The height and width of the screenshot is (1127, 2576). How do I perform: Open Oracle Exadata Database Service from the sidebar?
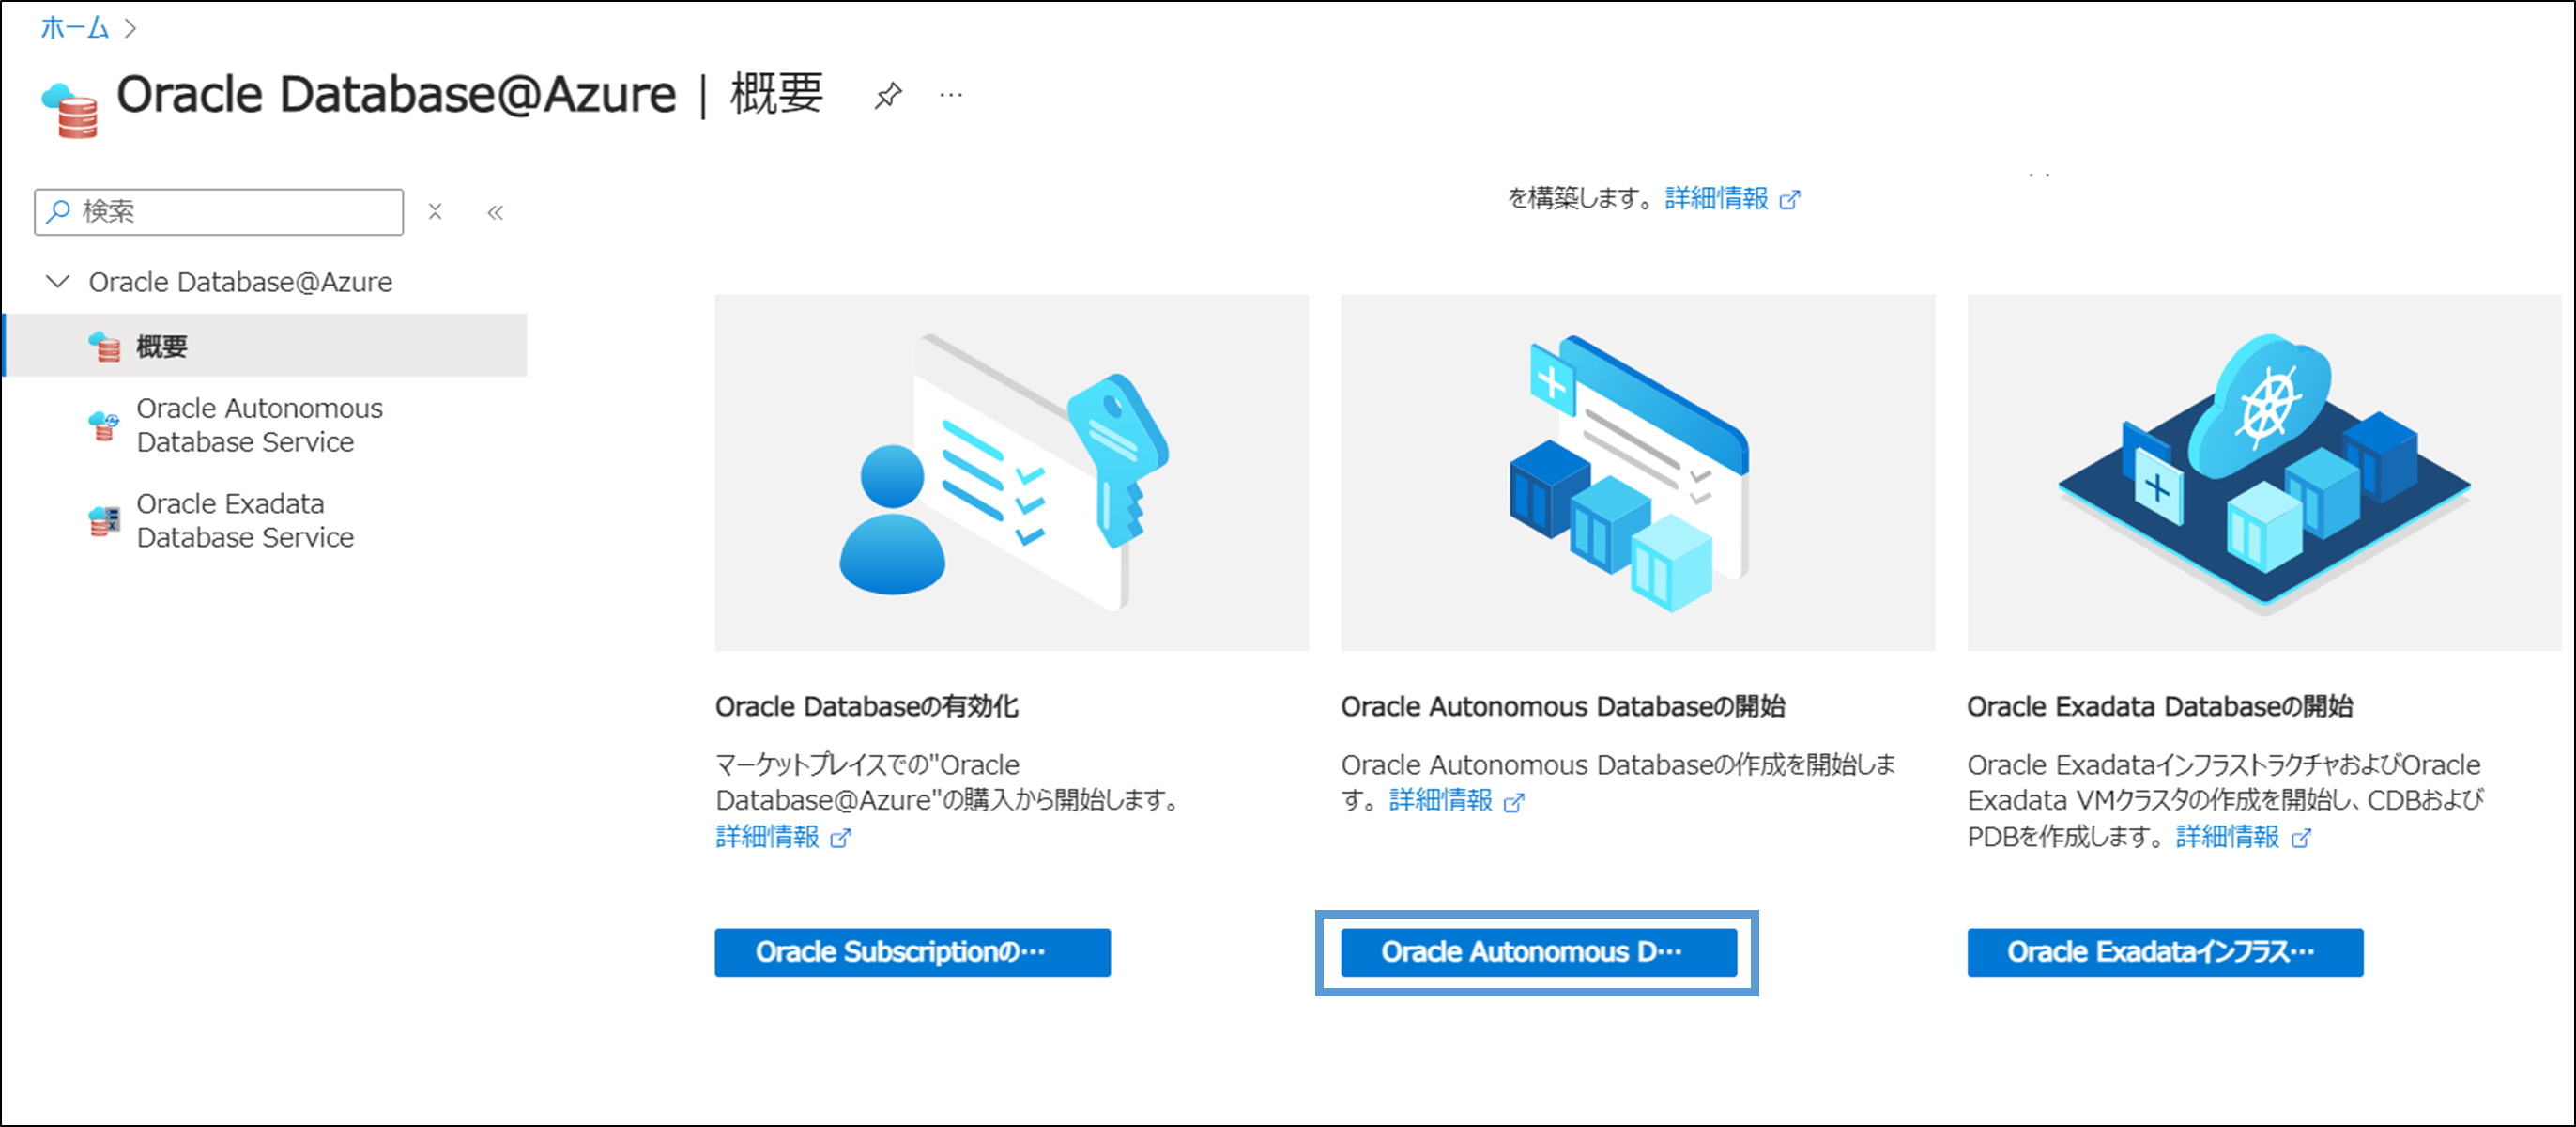(x=245, y=520)
